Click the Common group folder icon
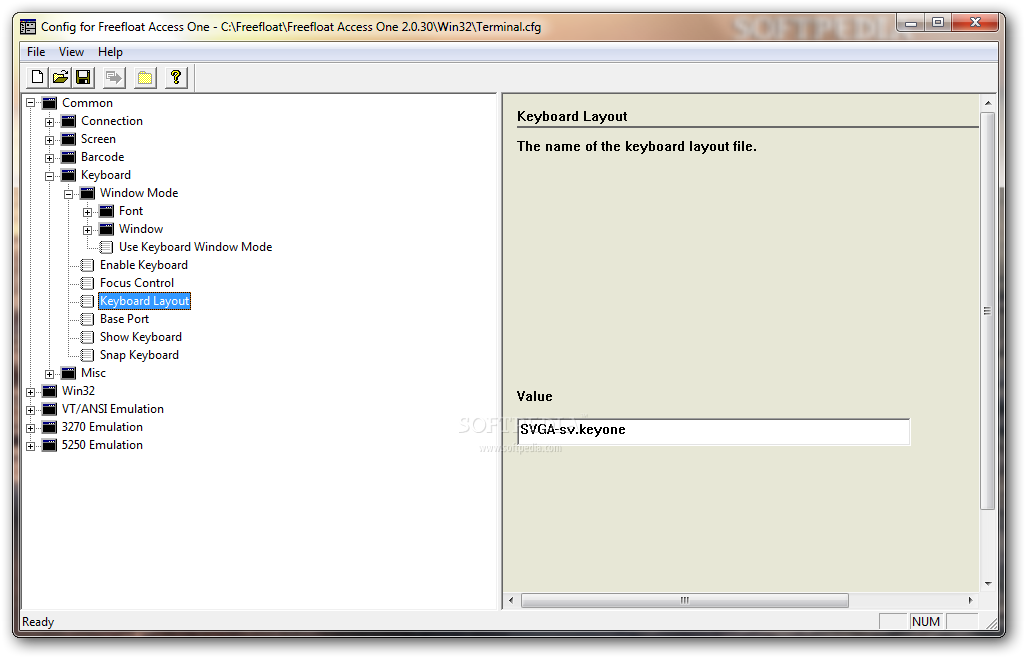The image size is (1026, 658). 50,103
